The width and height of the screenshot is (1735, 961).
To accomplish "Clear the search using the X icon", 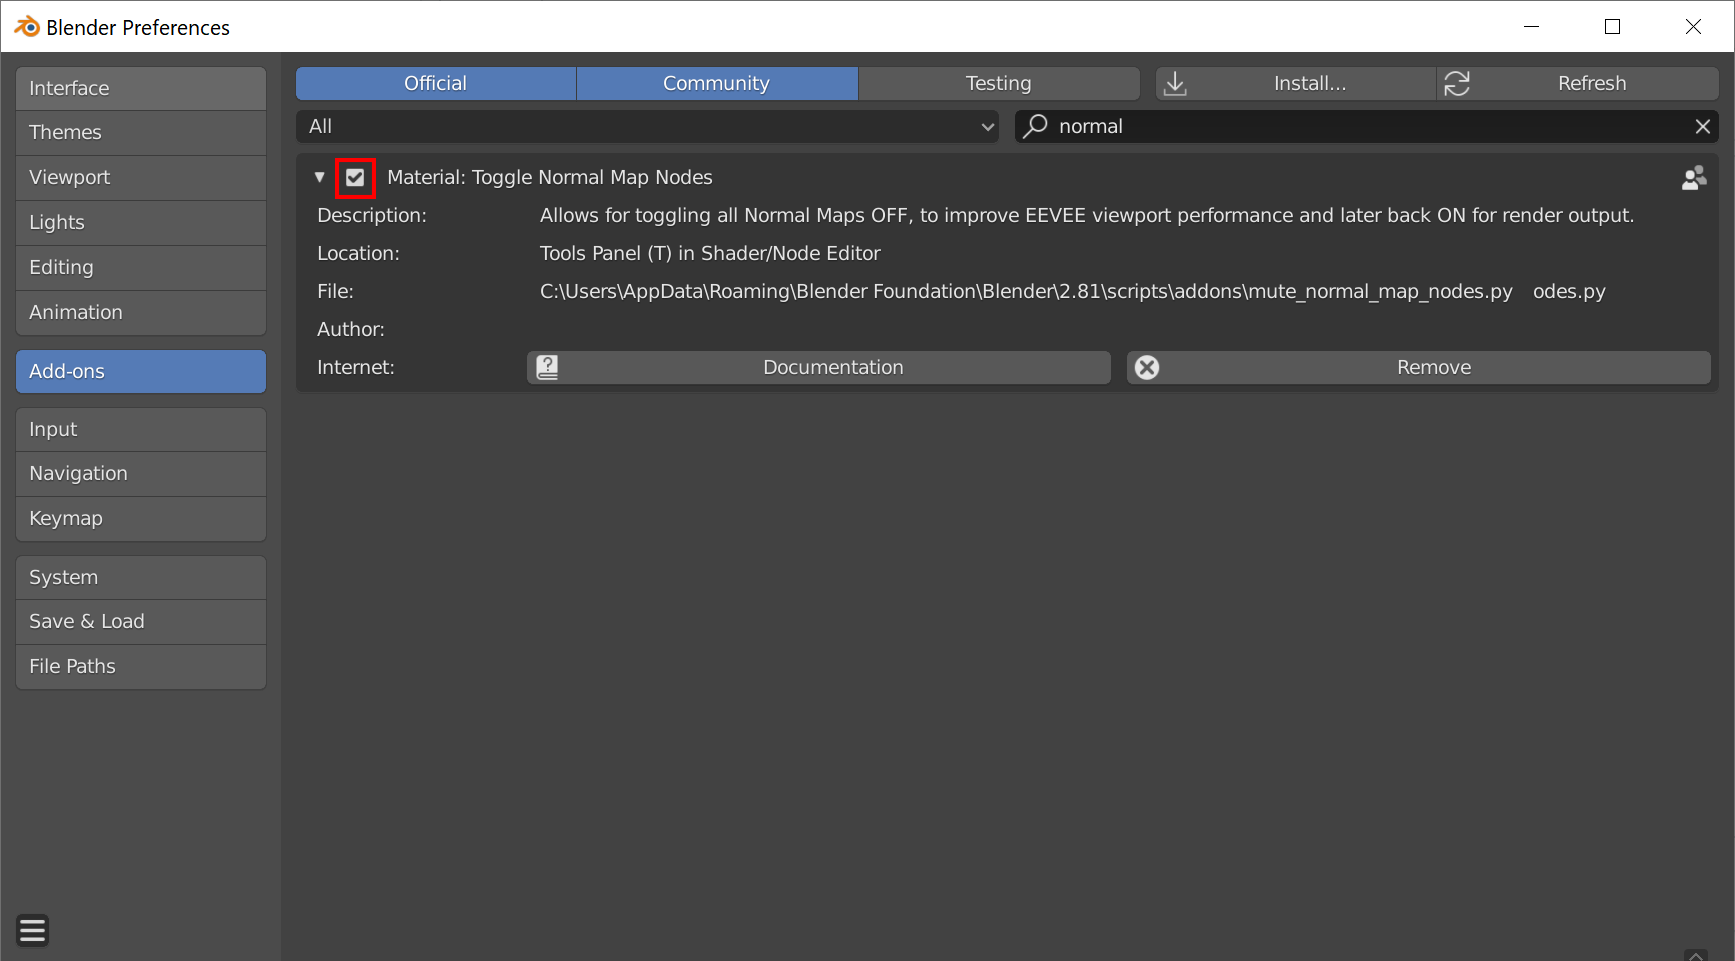I will coord(1702,126).
